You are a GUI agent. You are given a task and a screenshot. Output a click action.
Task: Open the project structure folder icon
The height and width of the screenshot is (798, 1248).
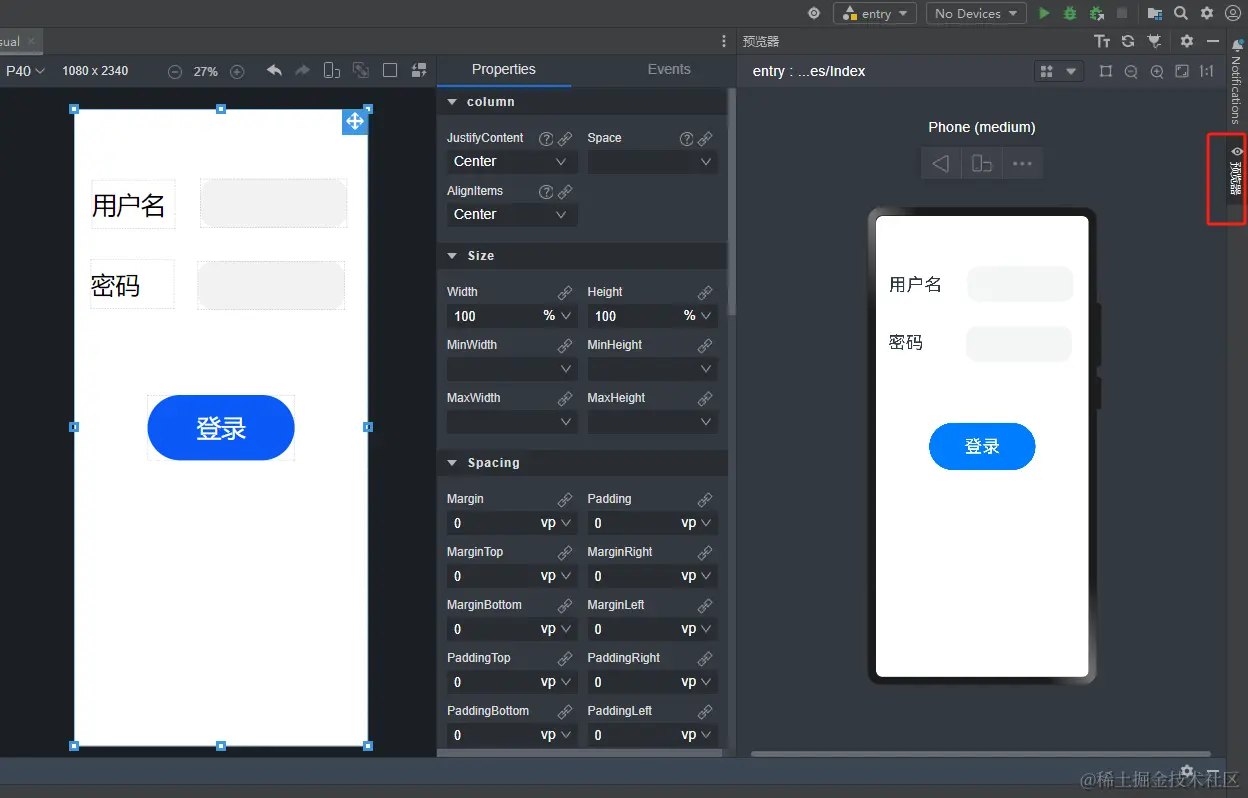(x=1155, y=13)
